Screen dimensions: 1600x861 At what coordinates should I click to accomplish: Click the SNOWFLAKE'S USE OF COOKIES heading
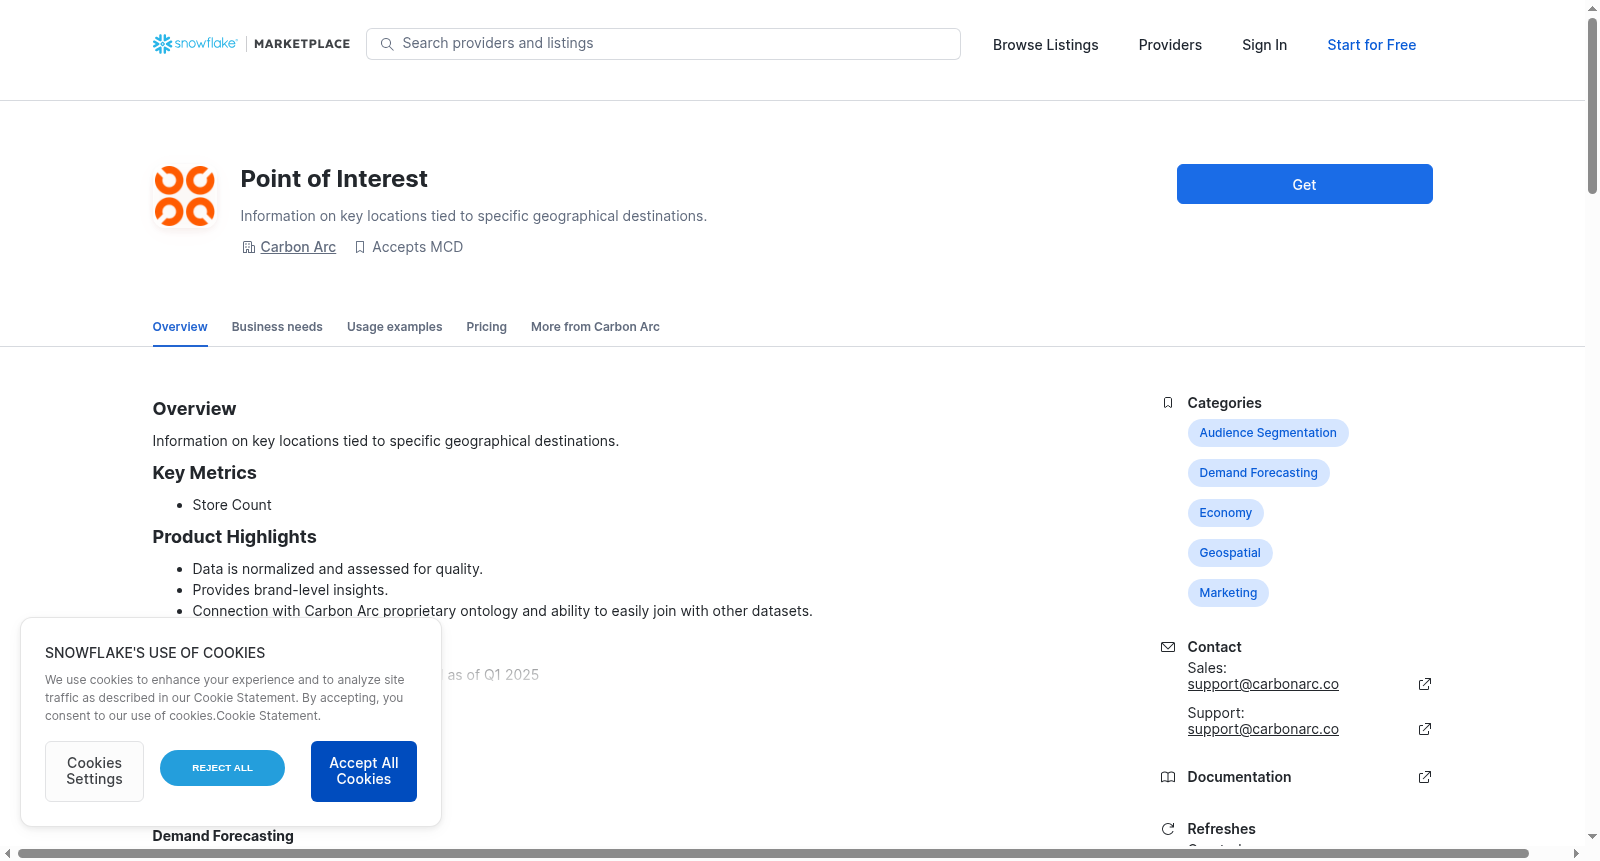[x=155, y=653]
